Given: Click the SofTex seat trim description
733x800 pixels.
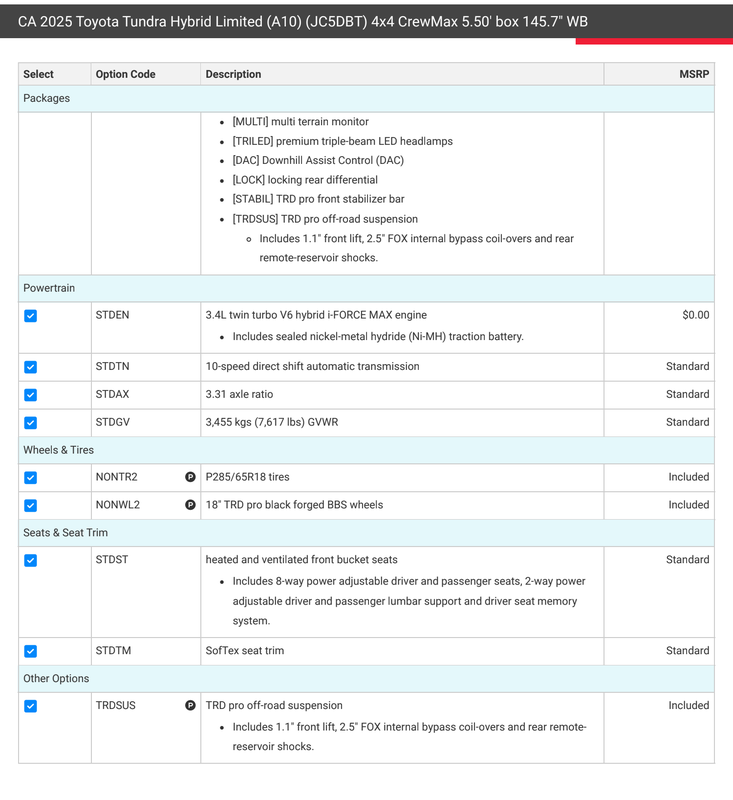Looking at the screenshot, I should pyautogui.click(x=245, y=651).
